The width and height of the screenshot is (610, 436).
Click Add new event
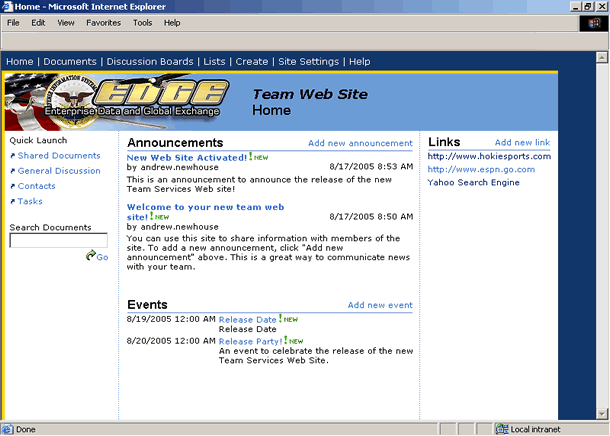[380, 305]
